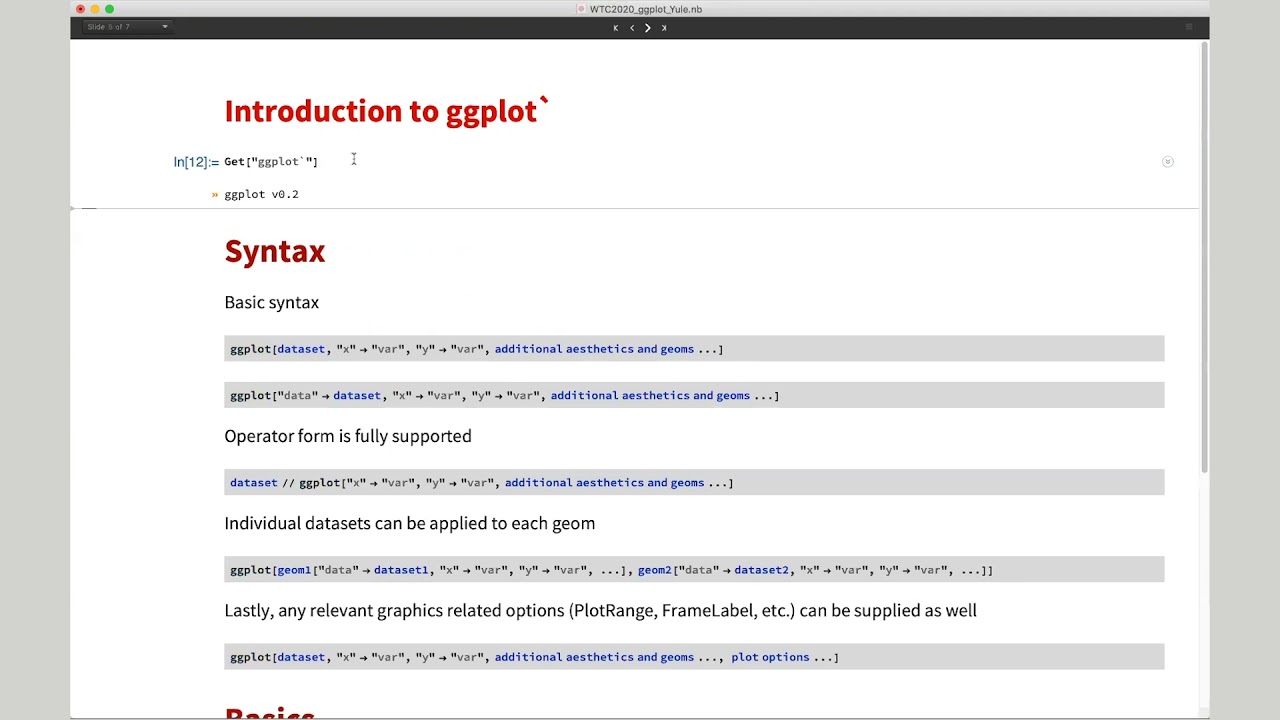Click the WTC2020_ggplot_Yule.nb window title
The width and height of the screenshot is (1280, 720).
tap(646, 9)
